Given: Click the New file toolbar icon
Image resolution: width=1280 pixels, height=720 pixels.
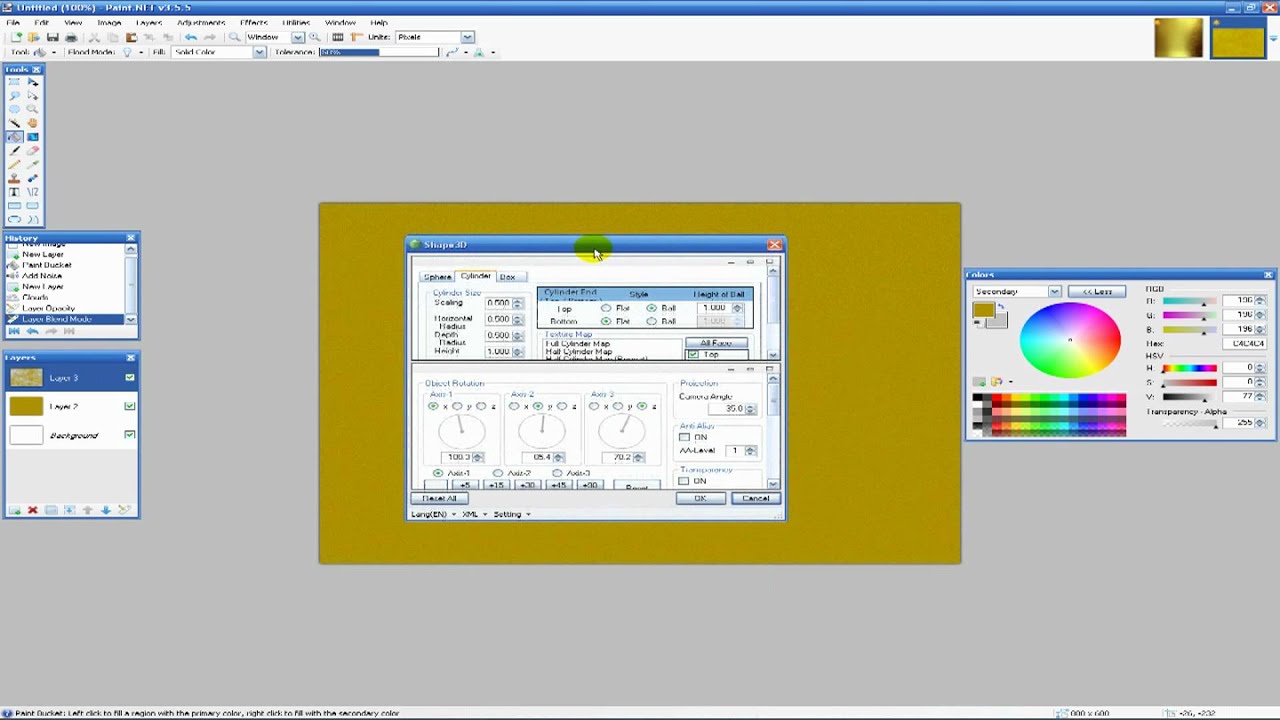Looking at the screenshot, I should 16,37.
